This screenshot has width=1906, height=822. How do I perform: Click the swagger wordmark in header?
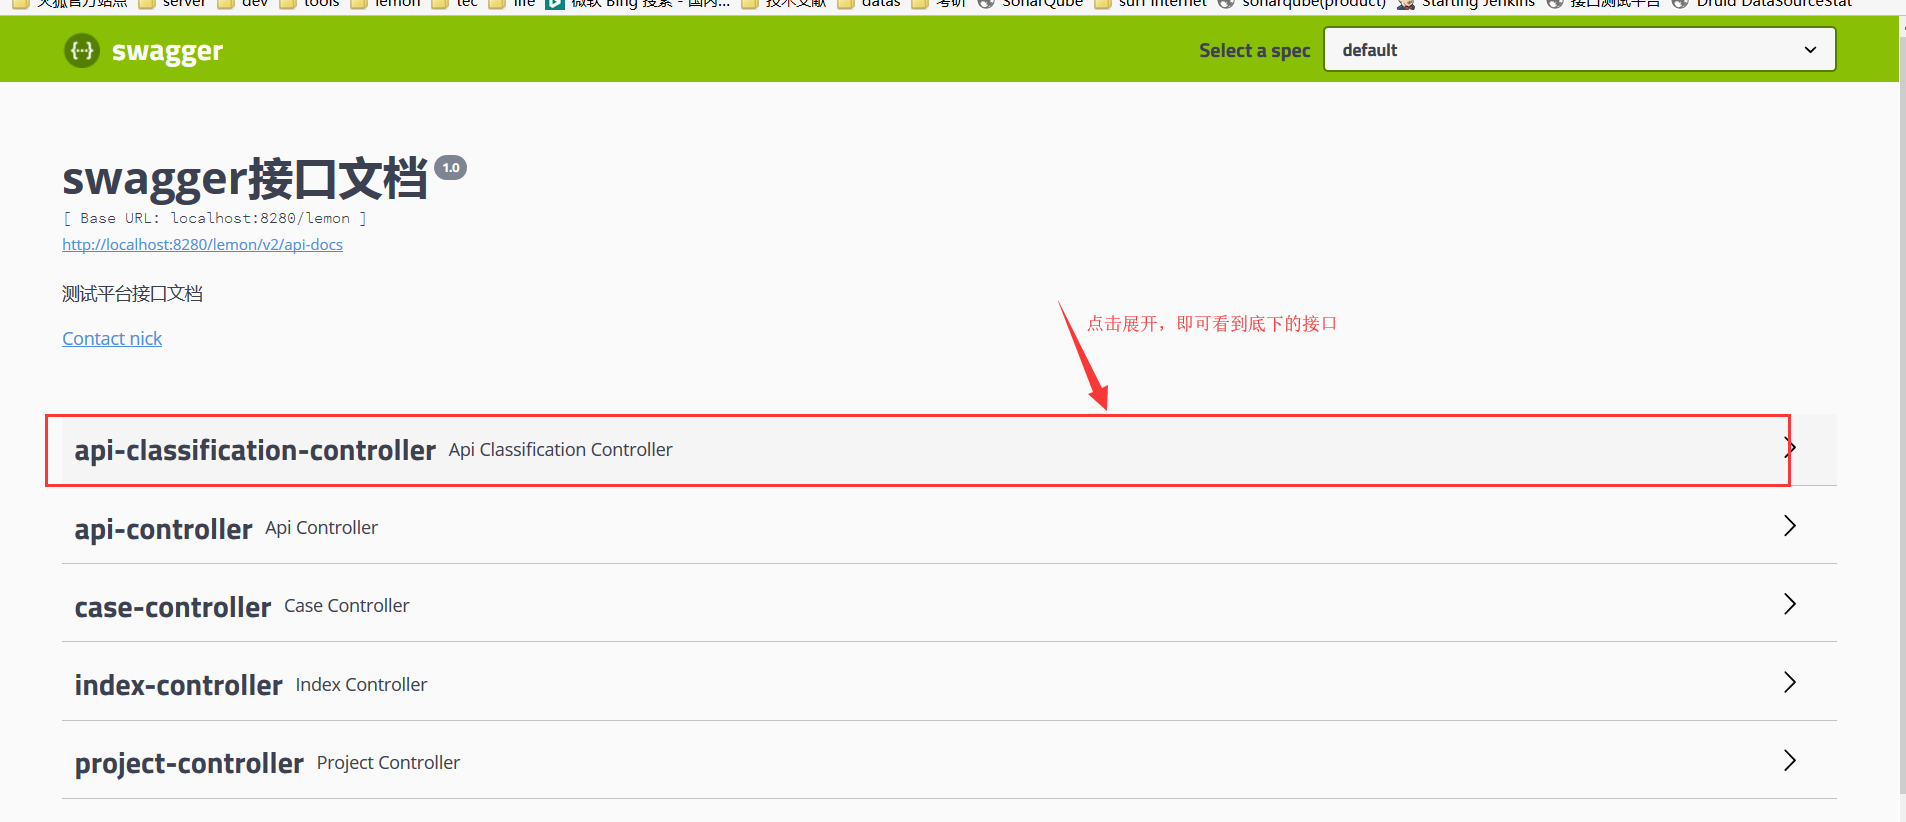[x=167, y=51]
